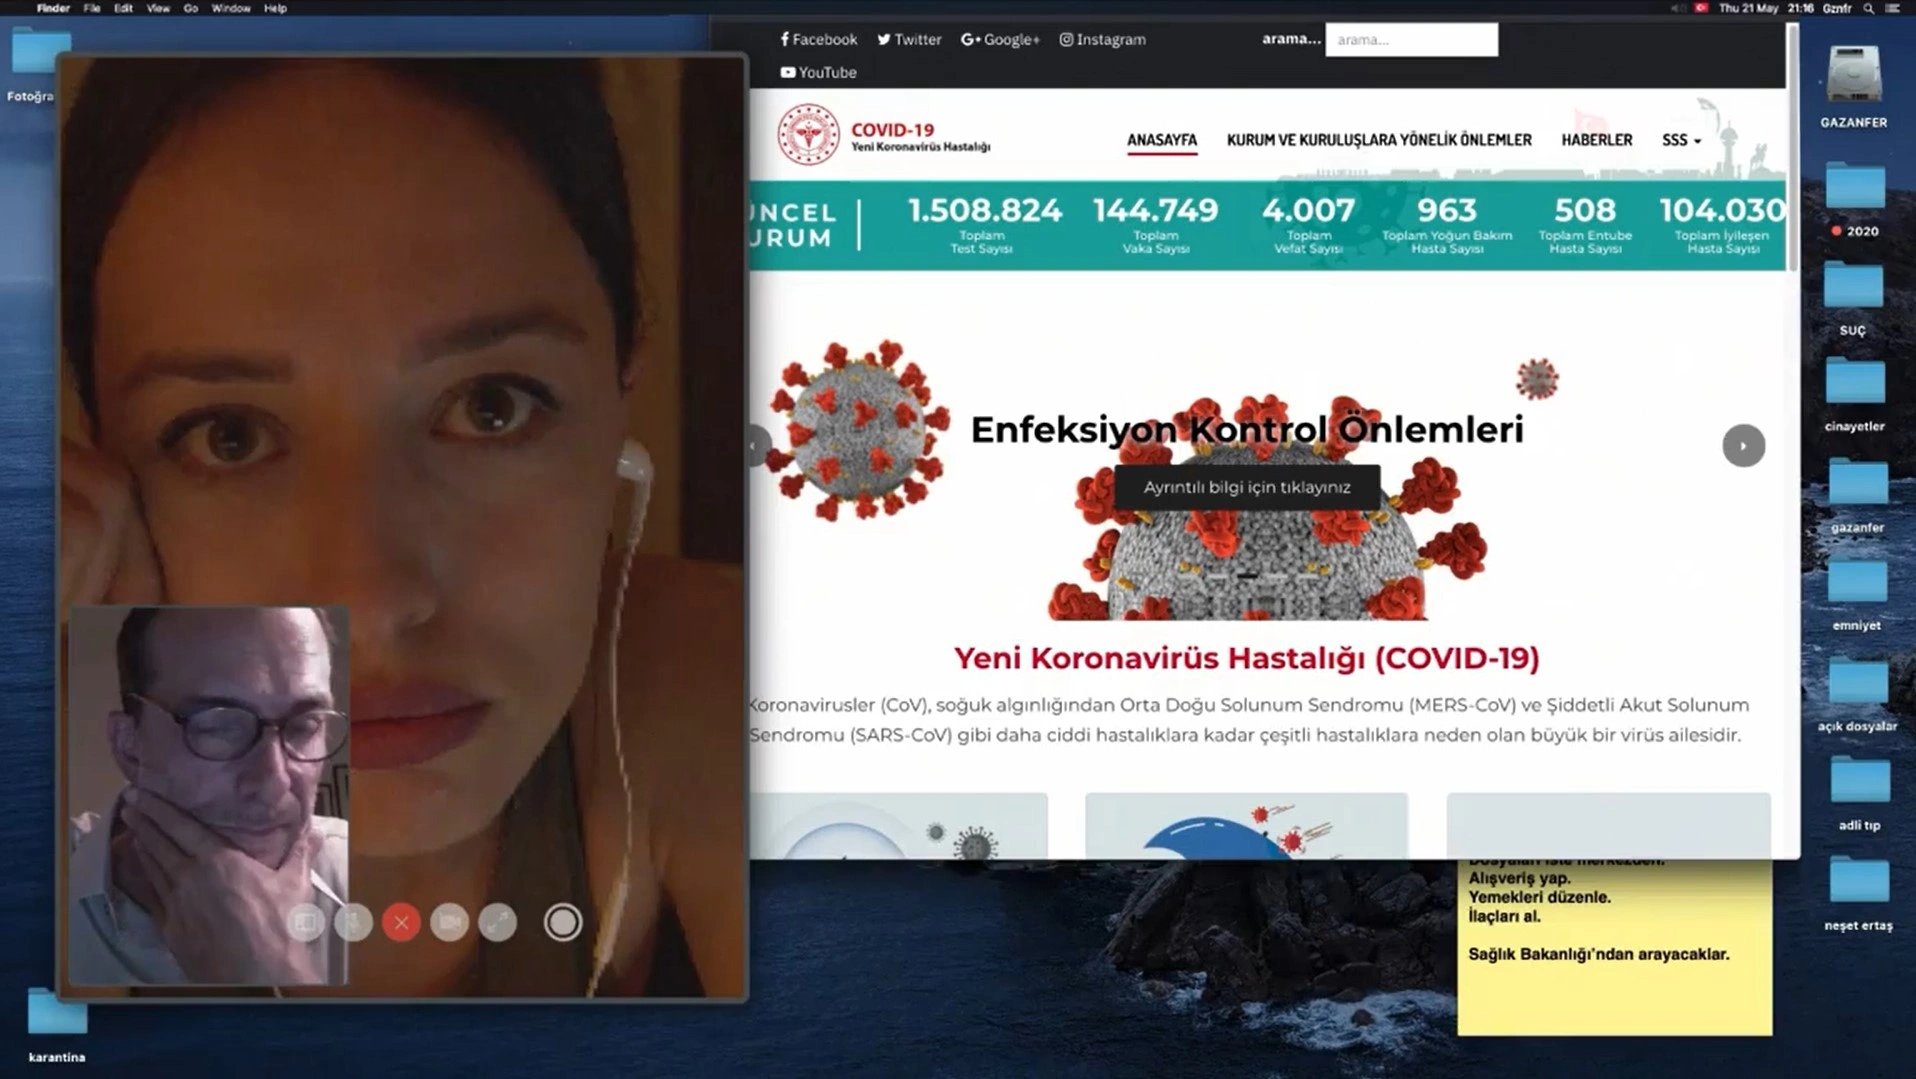Image resolution: width=1916 pixels, height=1079 pixels.
Task: Click 'Ayrıntılı bilgi için tıklayınız' button
Action: 1246,487
